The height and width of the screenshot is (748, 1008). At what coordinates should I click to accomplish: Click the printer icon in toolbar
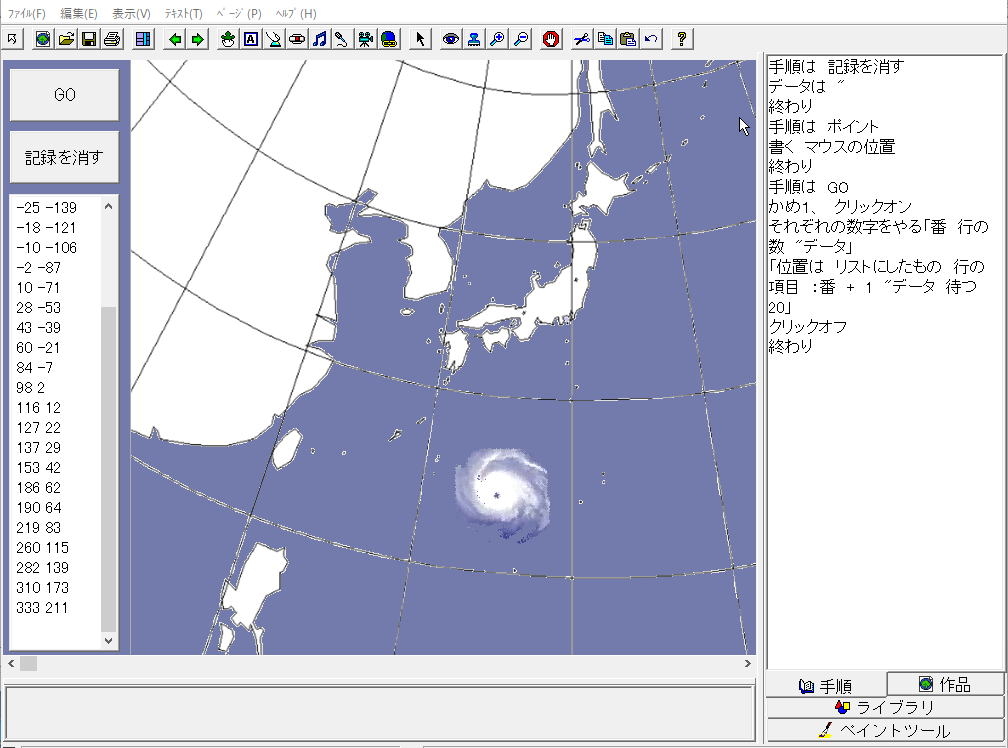point(112,39)
